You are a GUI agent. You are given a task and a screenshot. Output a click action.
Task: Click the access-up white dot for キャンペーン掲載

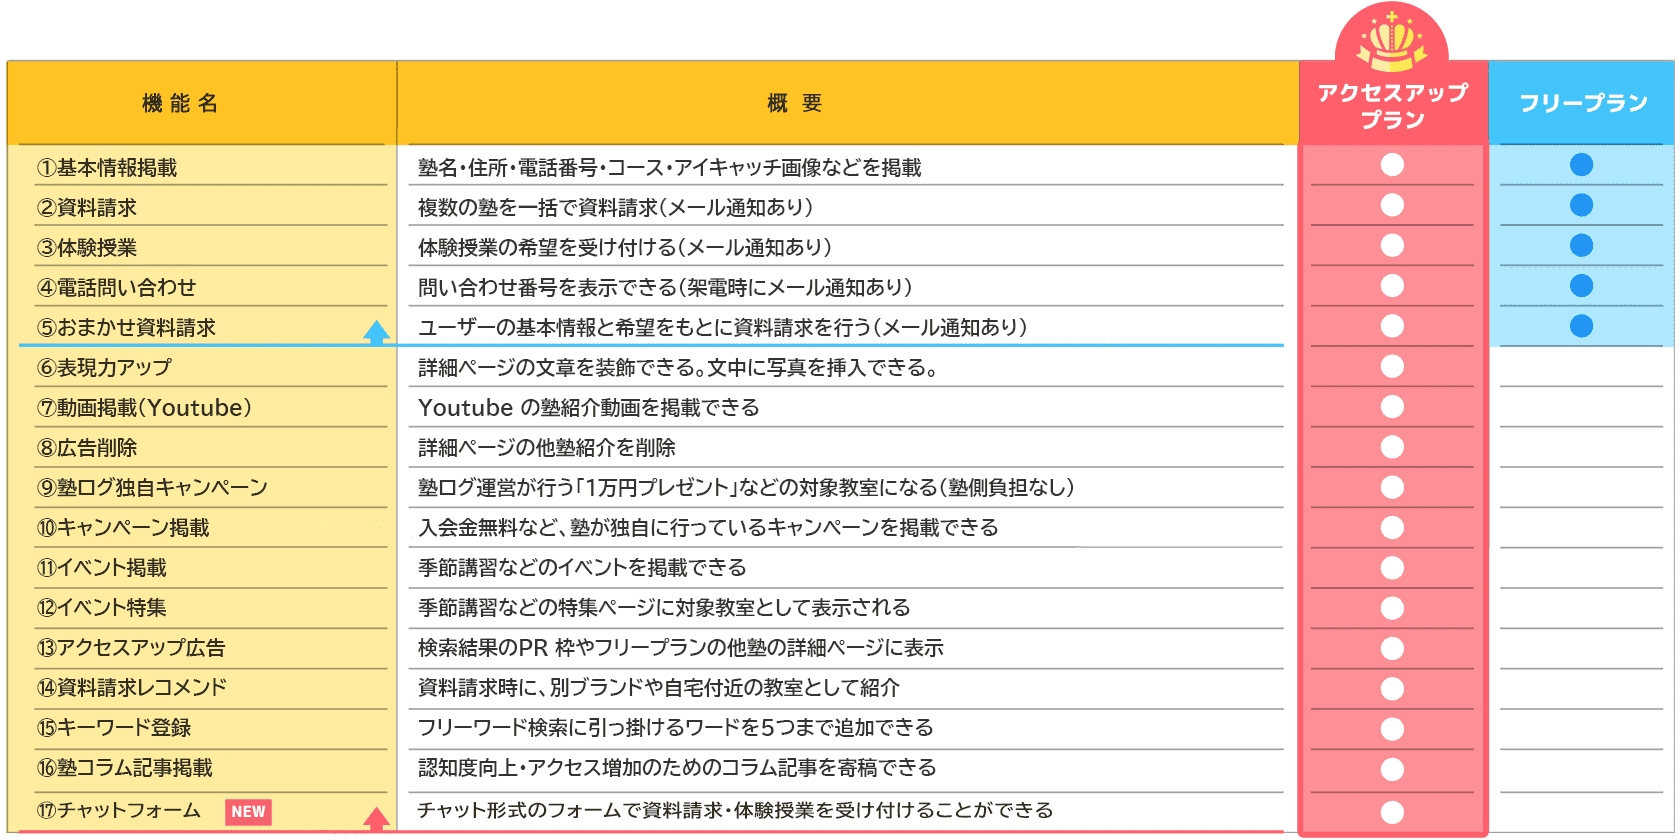(x=1392, y=527)
